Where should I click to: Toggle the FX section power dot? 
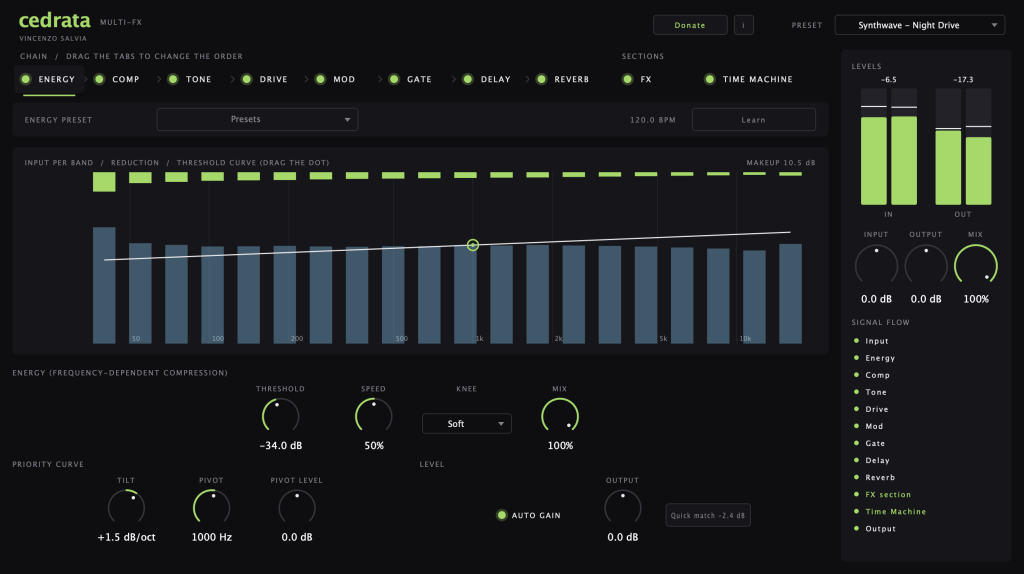pyautogui.click(x=628, y=79)
